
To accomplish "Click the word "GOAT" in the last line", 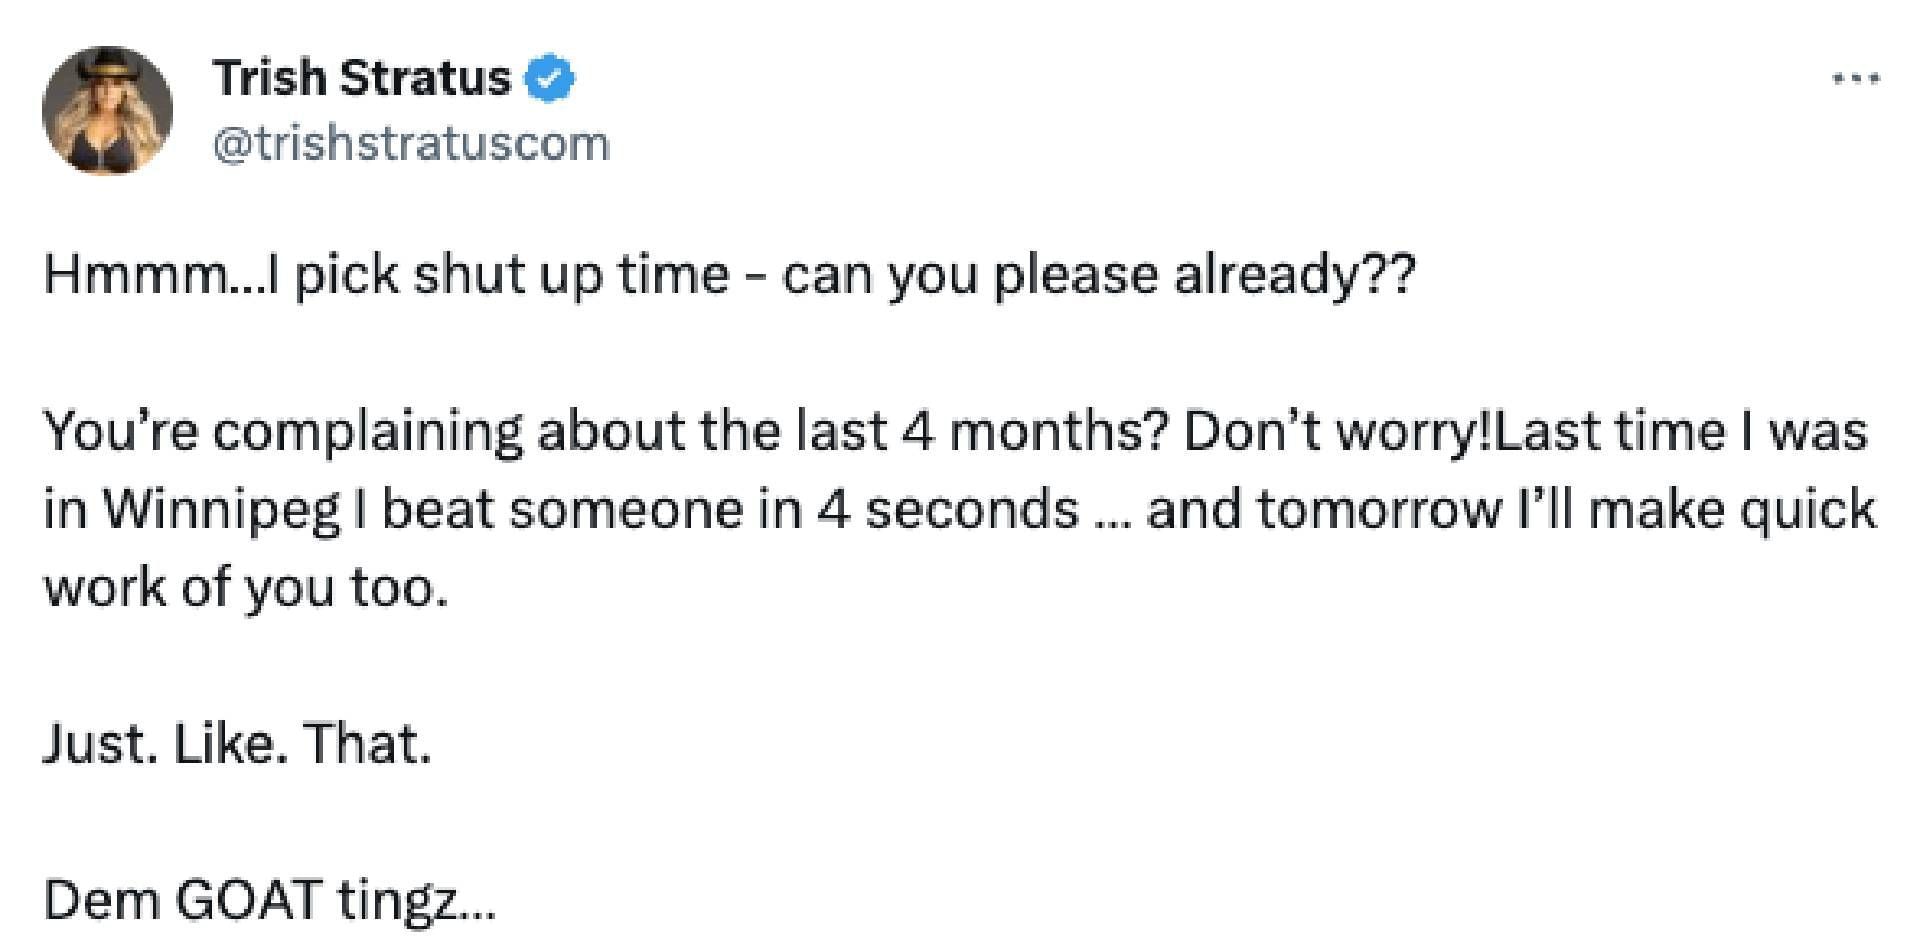I will coord(249,900).
